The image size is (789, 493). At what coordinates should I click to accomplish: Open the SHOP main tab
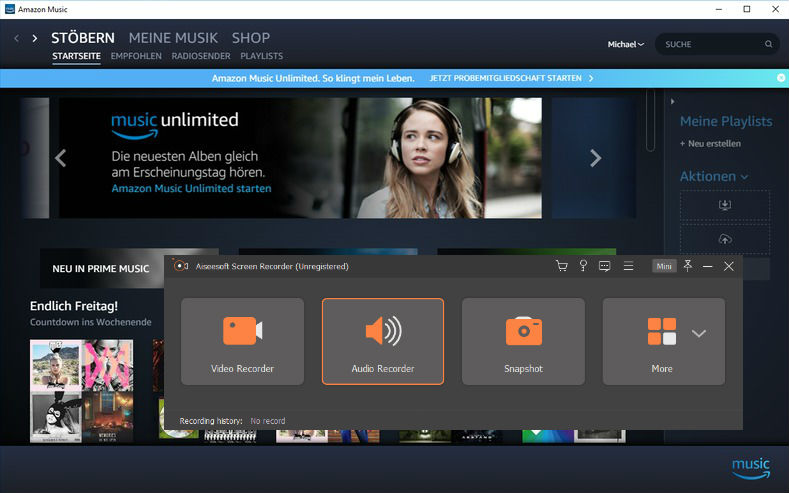(x=251, y=38)
